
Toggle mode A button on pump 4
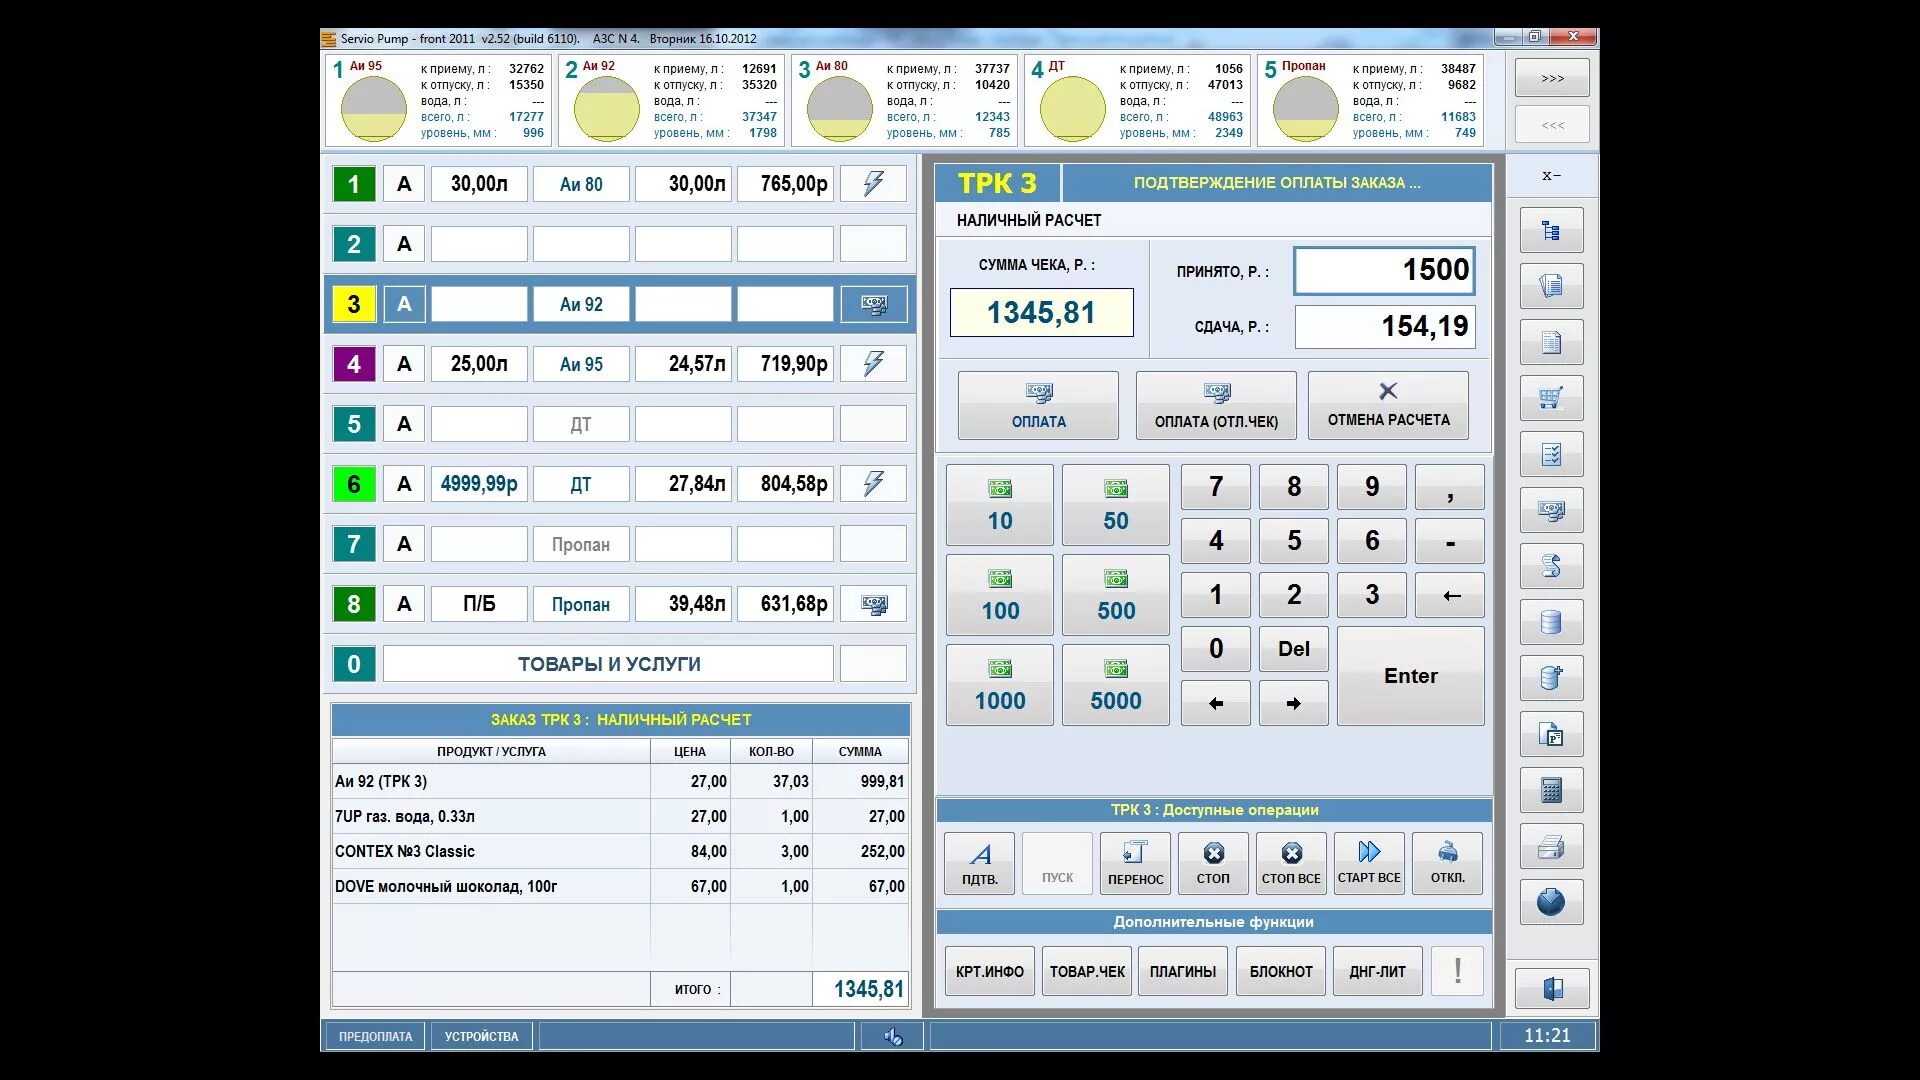pyautogui.click(x=404, y=364)
